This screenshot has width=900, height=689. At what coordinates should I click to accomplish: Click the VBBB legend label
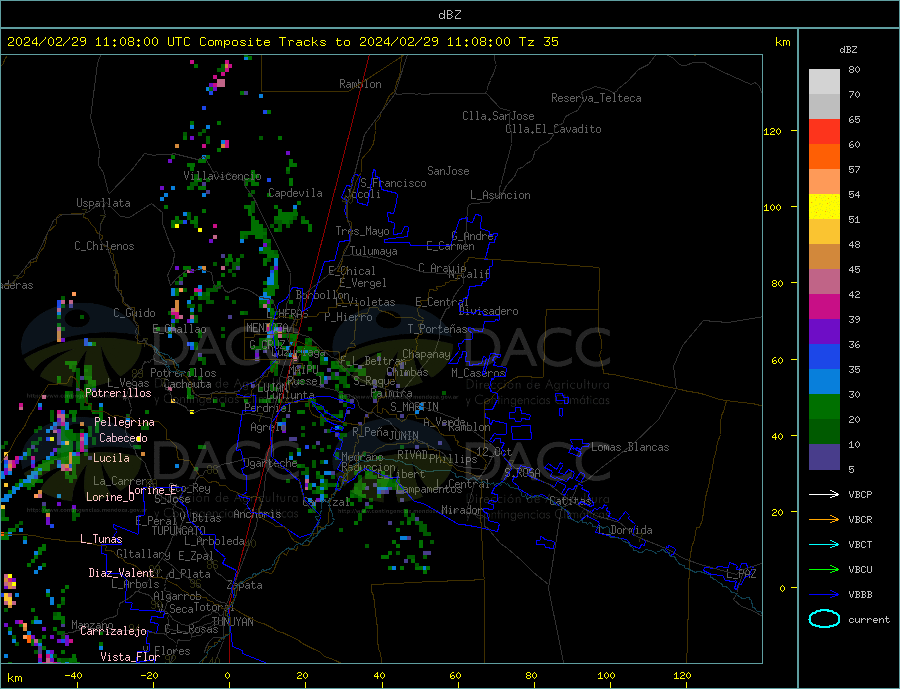click(x=860, y=594)
